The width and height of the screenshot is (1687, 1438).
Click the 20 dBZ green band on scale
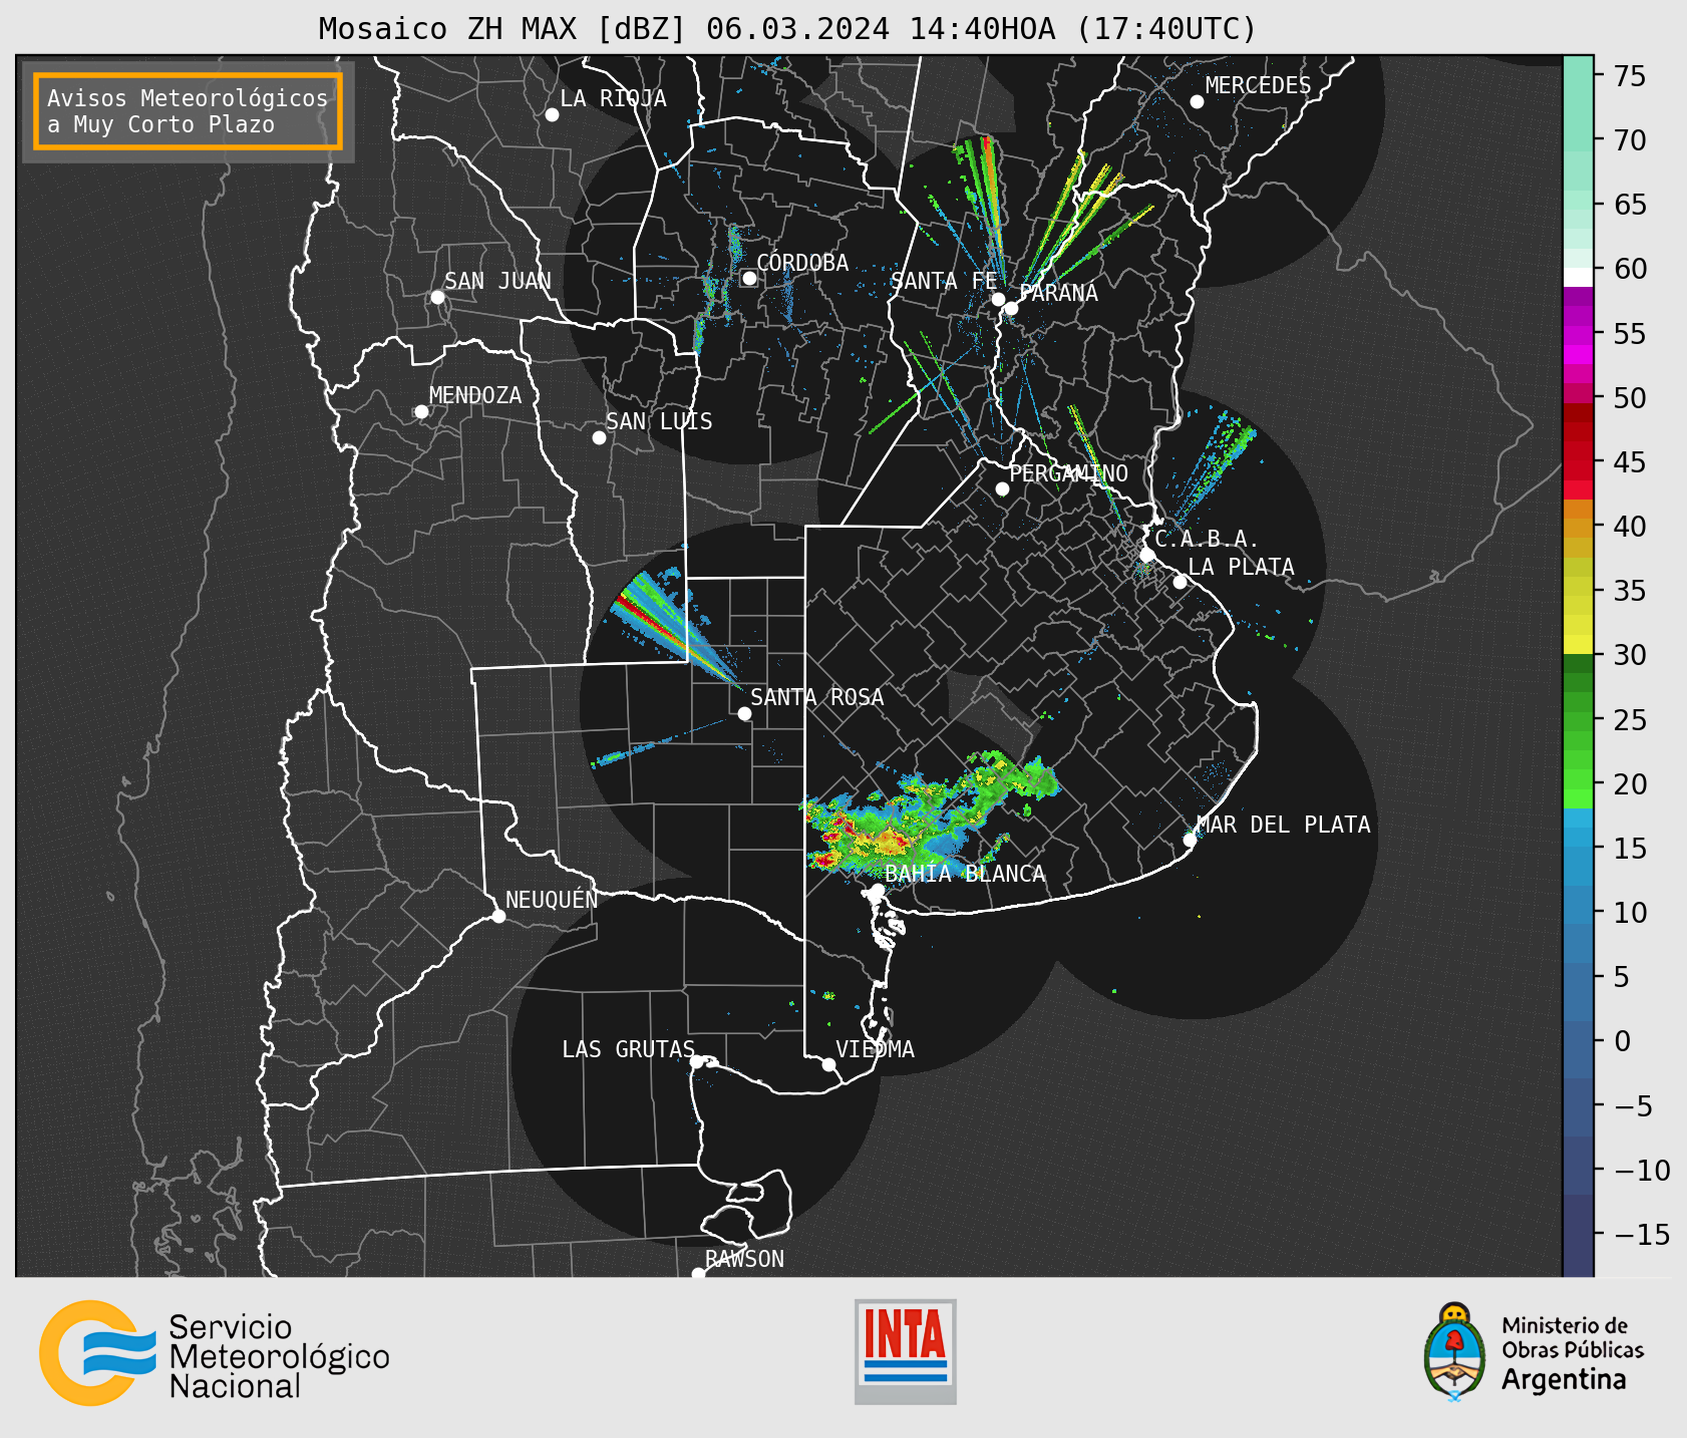coord(1578,781)
